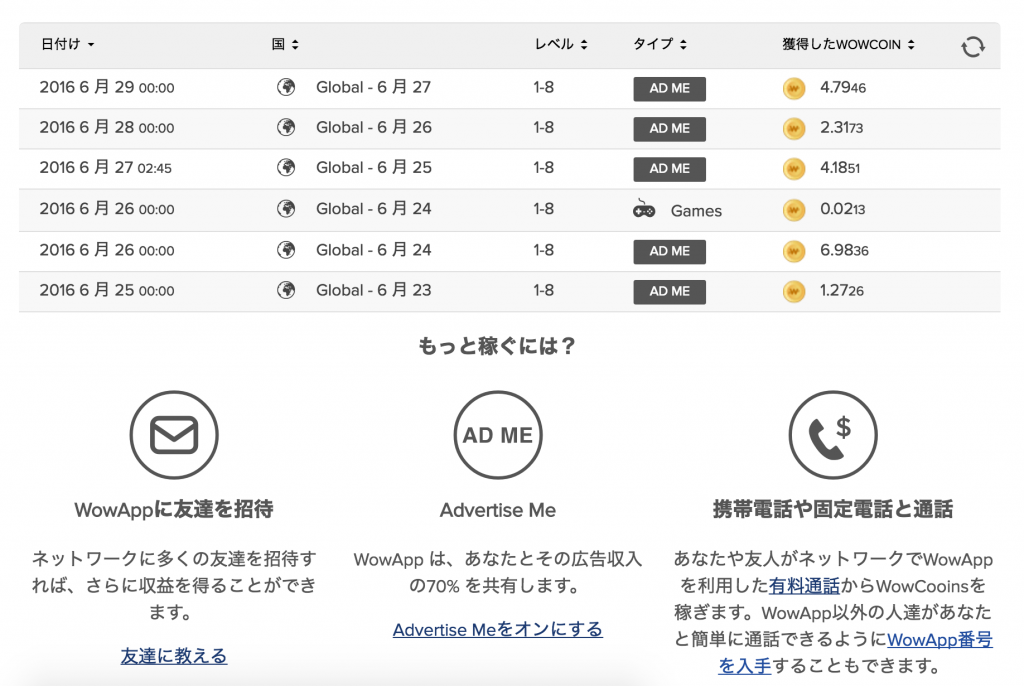This screenshot has height=686, width=1024.
Task: Click the refresh icon in the table header
Action: pos(972,44)
